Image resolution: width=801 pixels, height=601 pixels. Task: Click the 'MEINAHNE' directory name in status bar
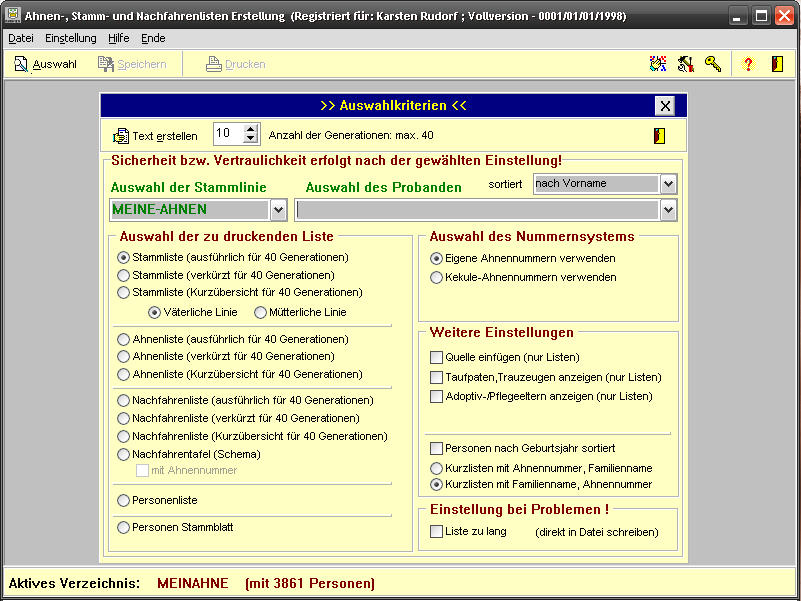pyautogui.click(x=193, y=583)
